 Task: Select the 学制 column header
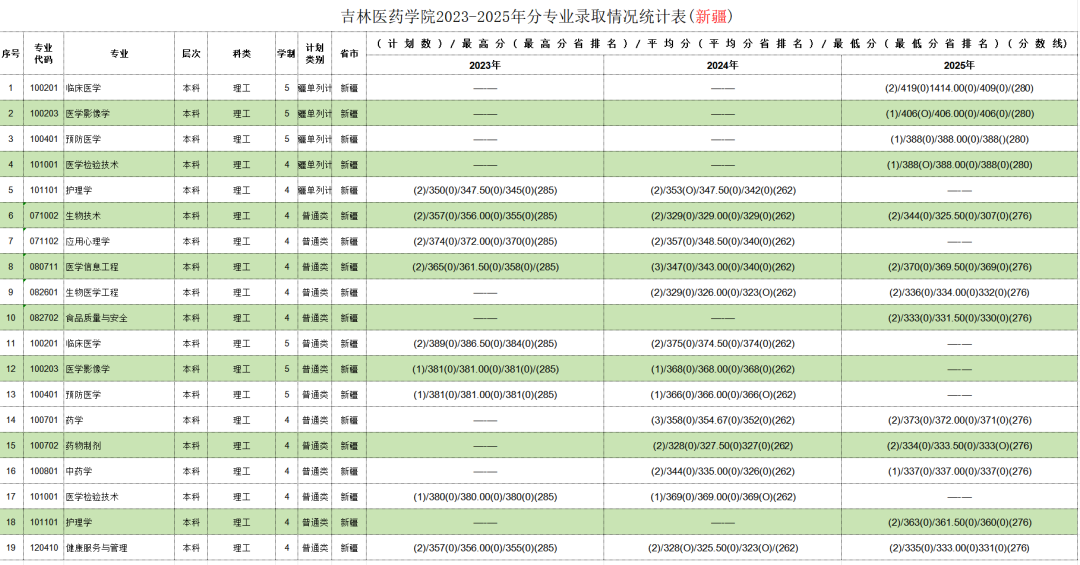(x=287, y=54)
